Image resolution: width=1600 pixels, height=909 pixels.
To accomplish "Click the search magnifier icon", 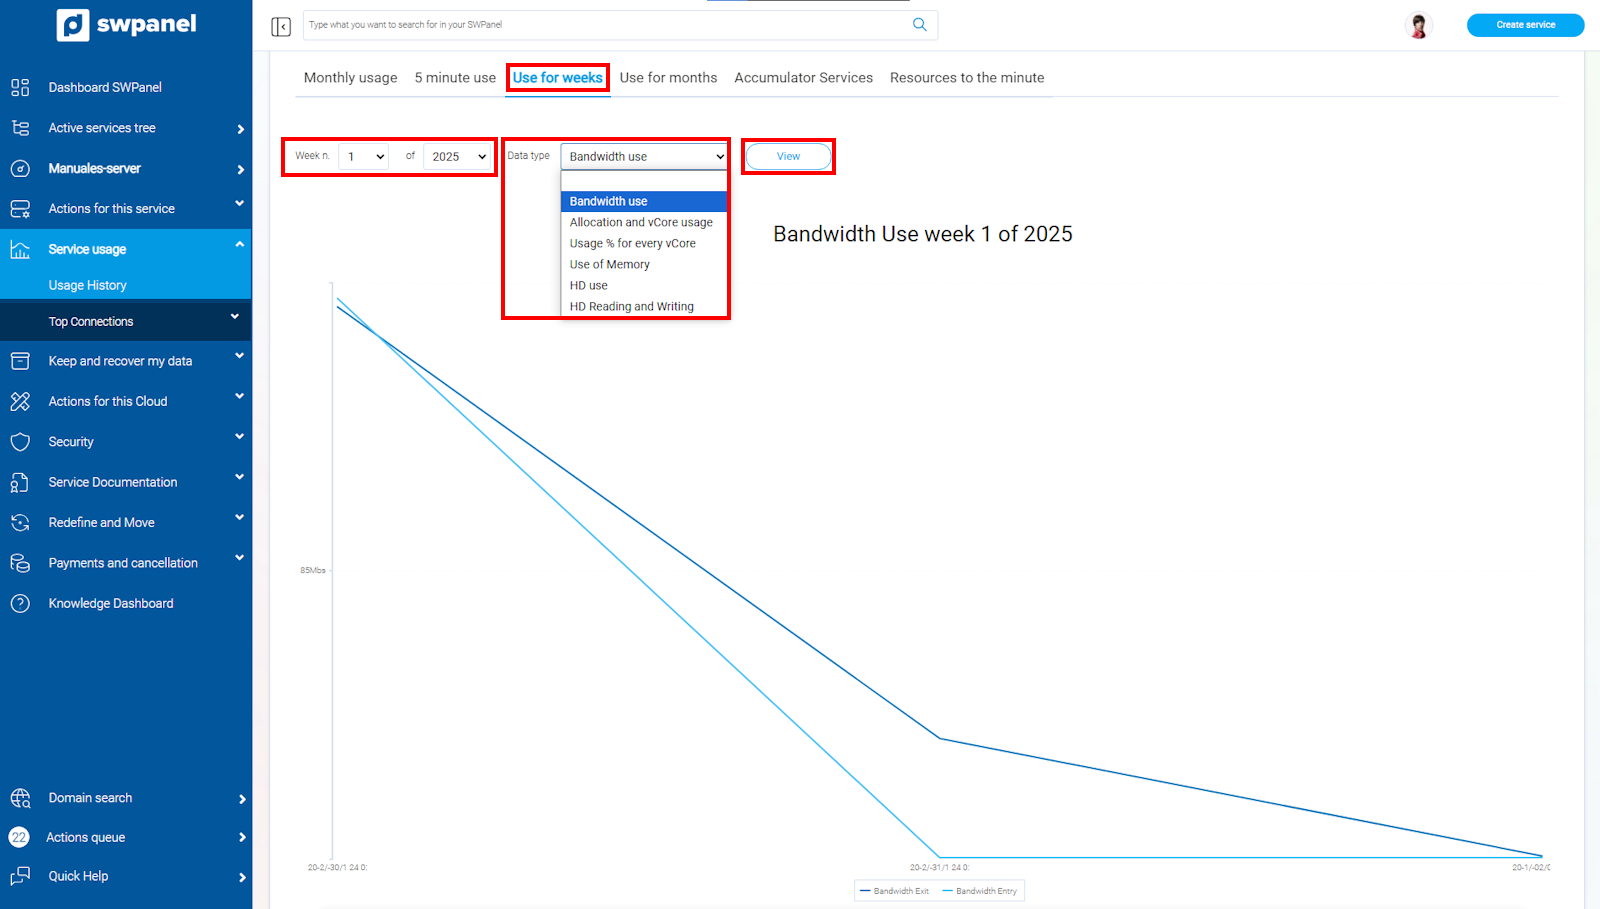I will pyautogui.click(x=919, y=25).
